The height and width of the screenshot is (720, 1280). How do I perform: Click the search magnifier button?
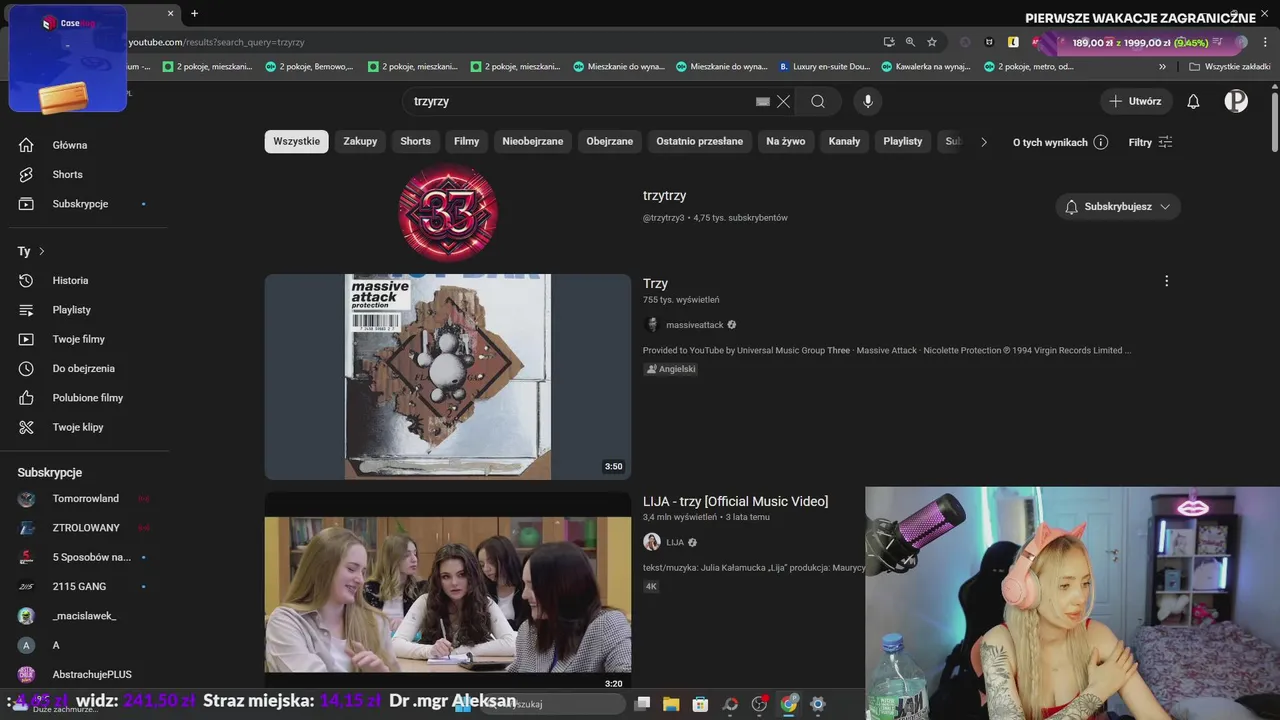tap(818, 101)
